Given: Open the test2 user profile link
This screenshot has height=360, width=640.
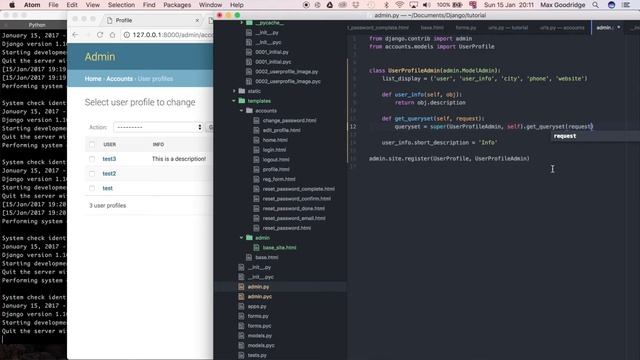Looking at the screenshot, I should click(x=109, y=173).
